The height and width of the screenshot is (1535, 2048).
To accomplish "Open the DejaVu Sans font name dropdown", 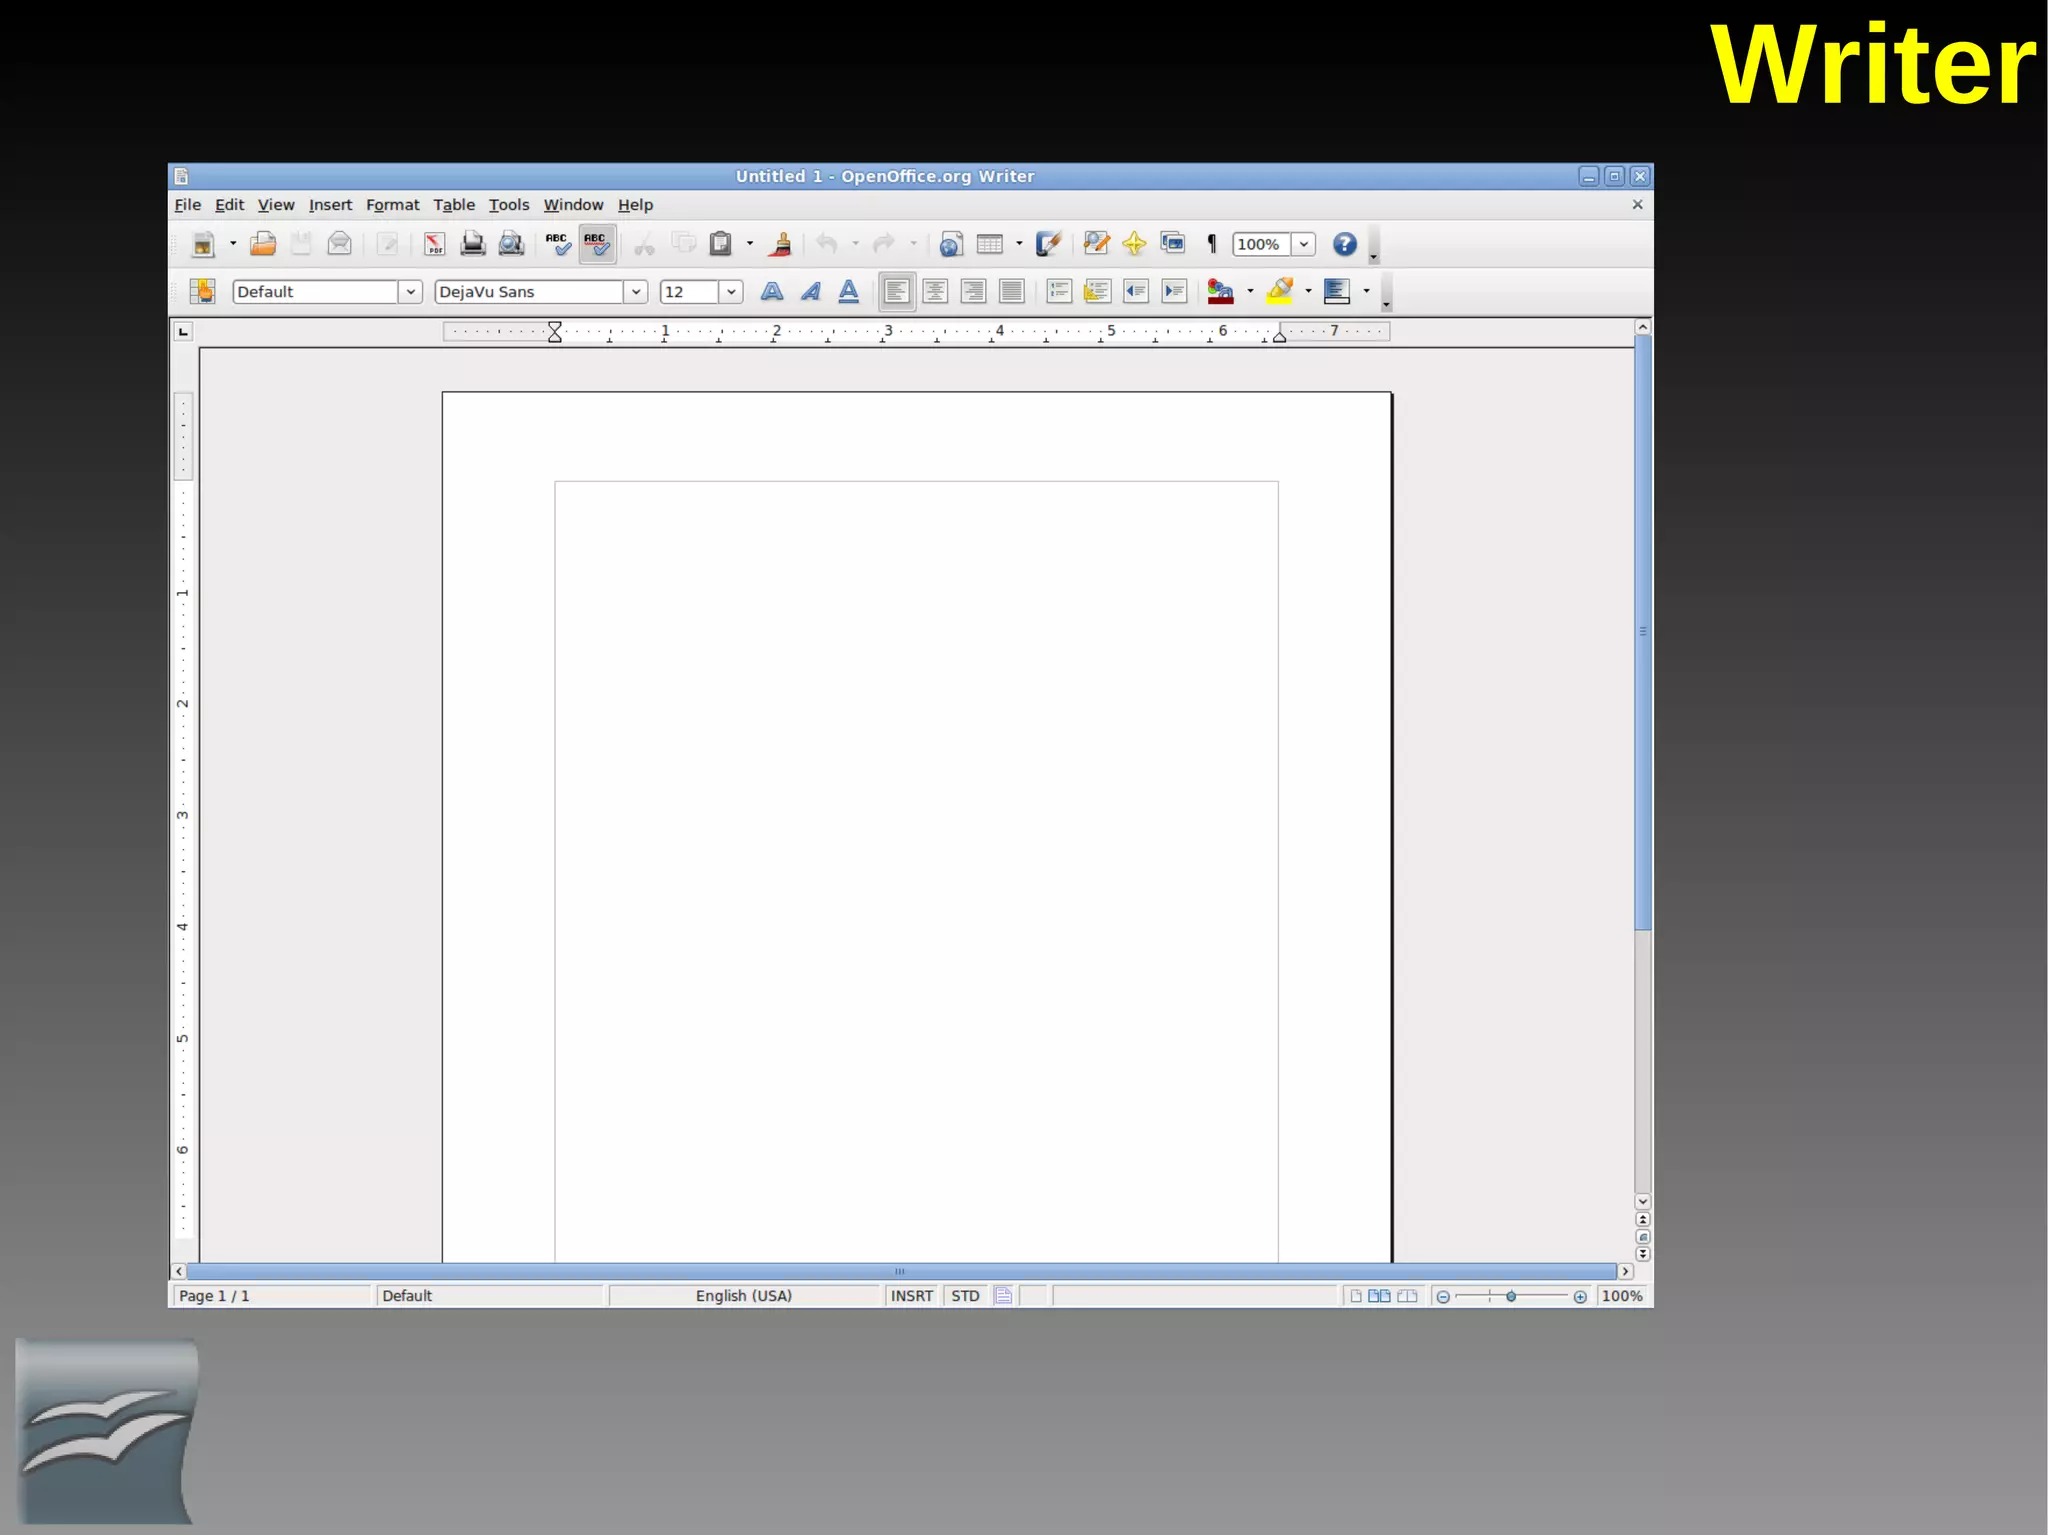I will [x=635, y=292].
